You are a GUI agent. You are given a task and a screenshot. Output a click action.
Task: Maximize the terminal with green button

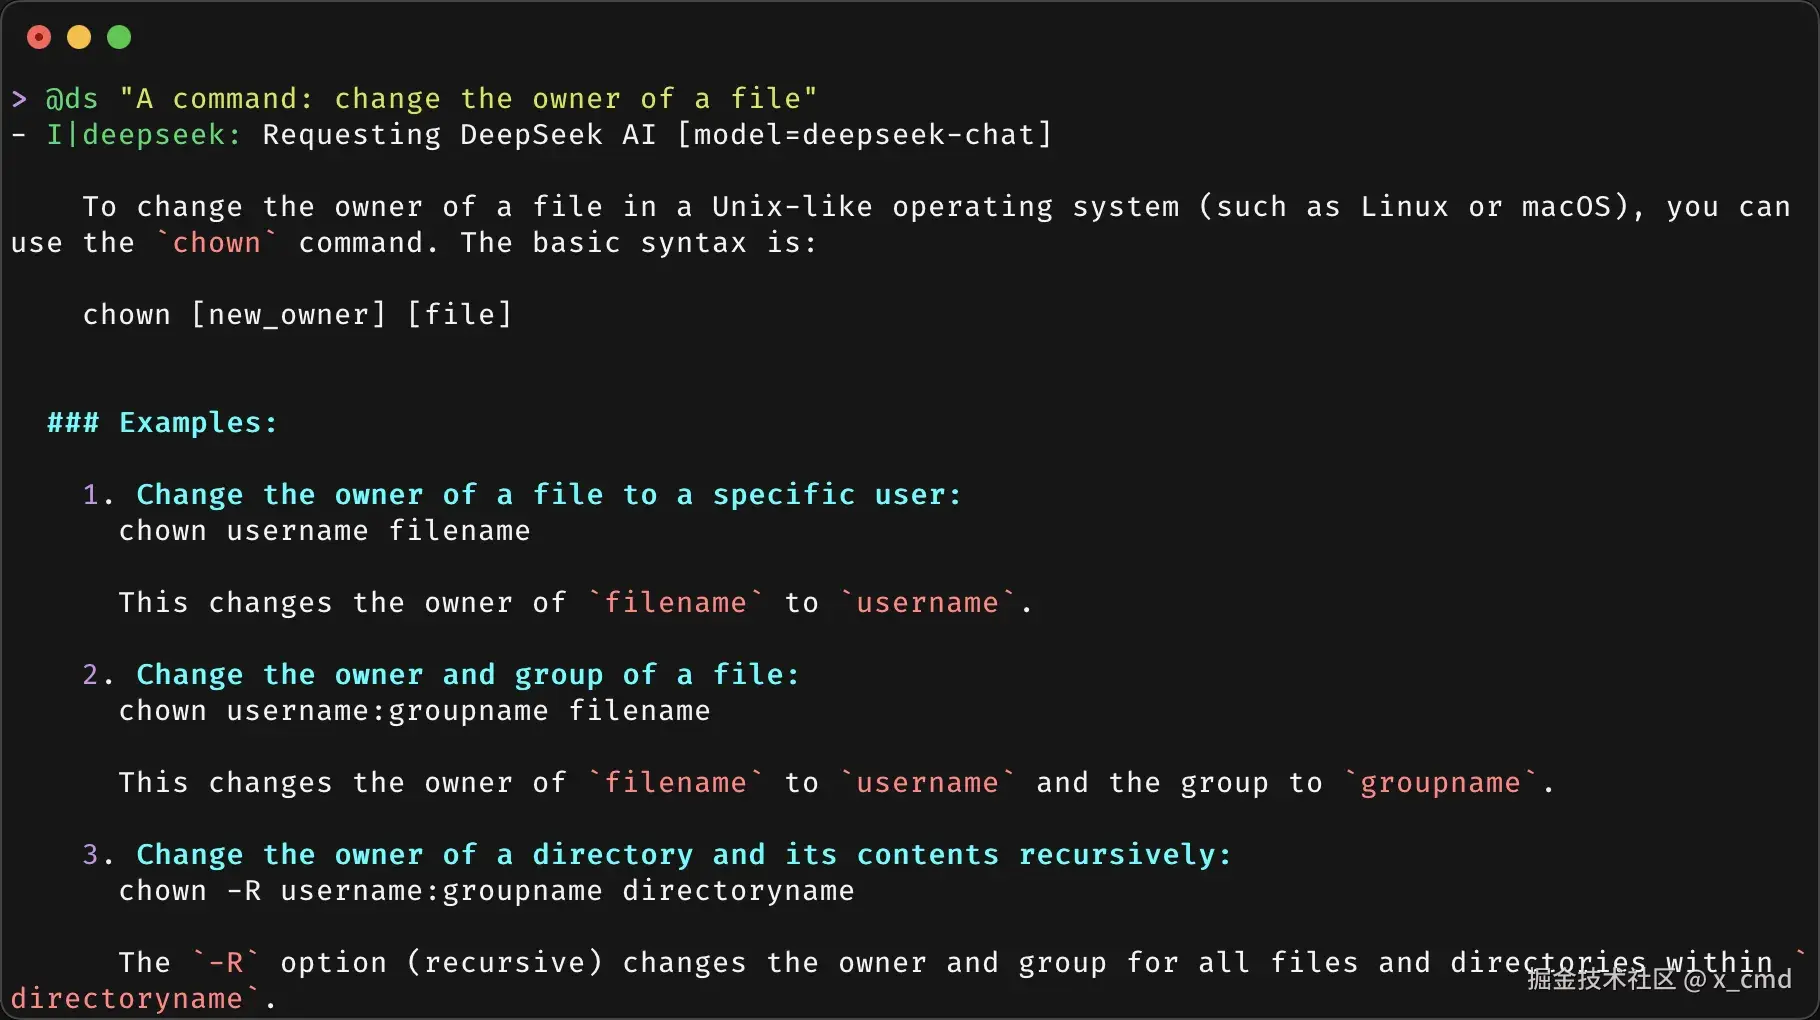point(119,37)
